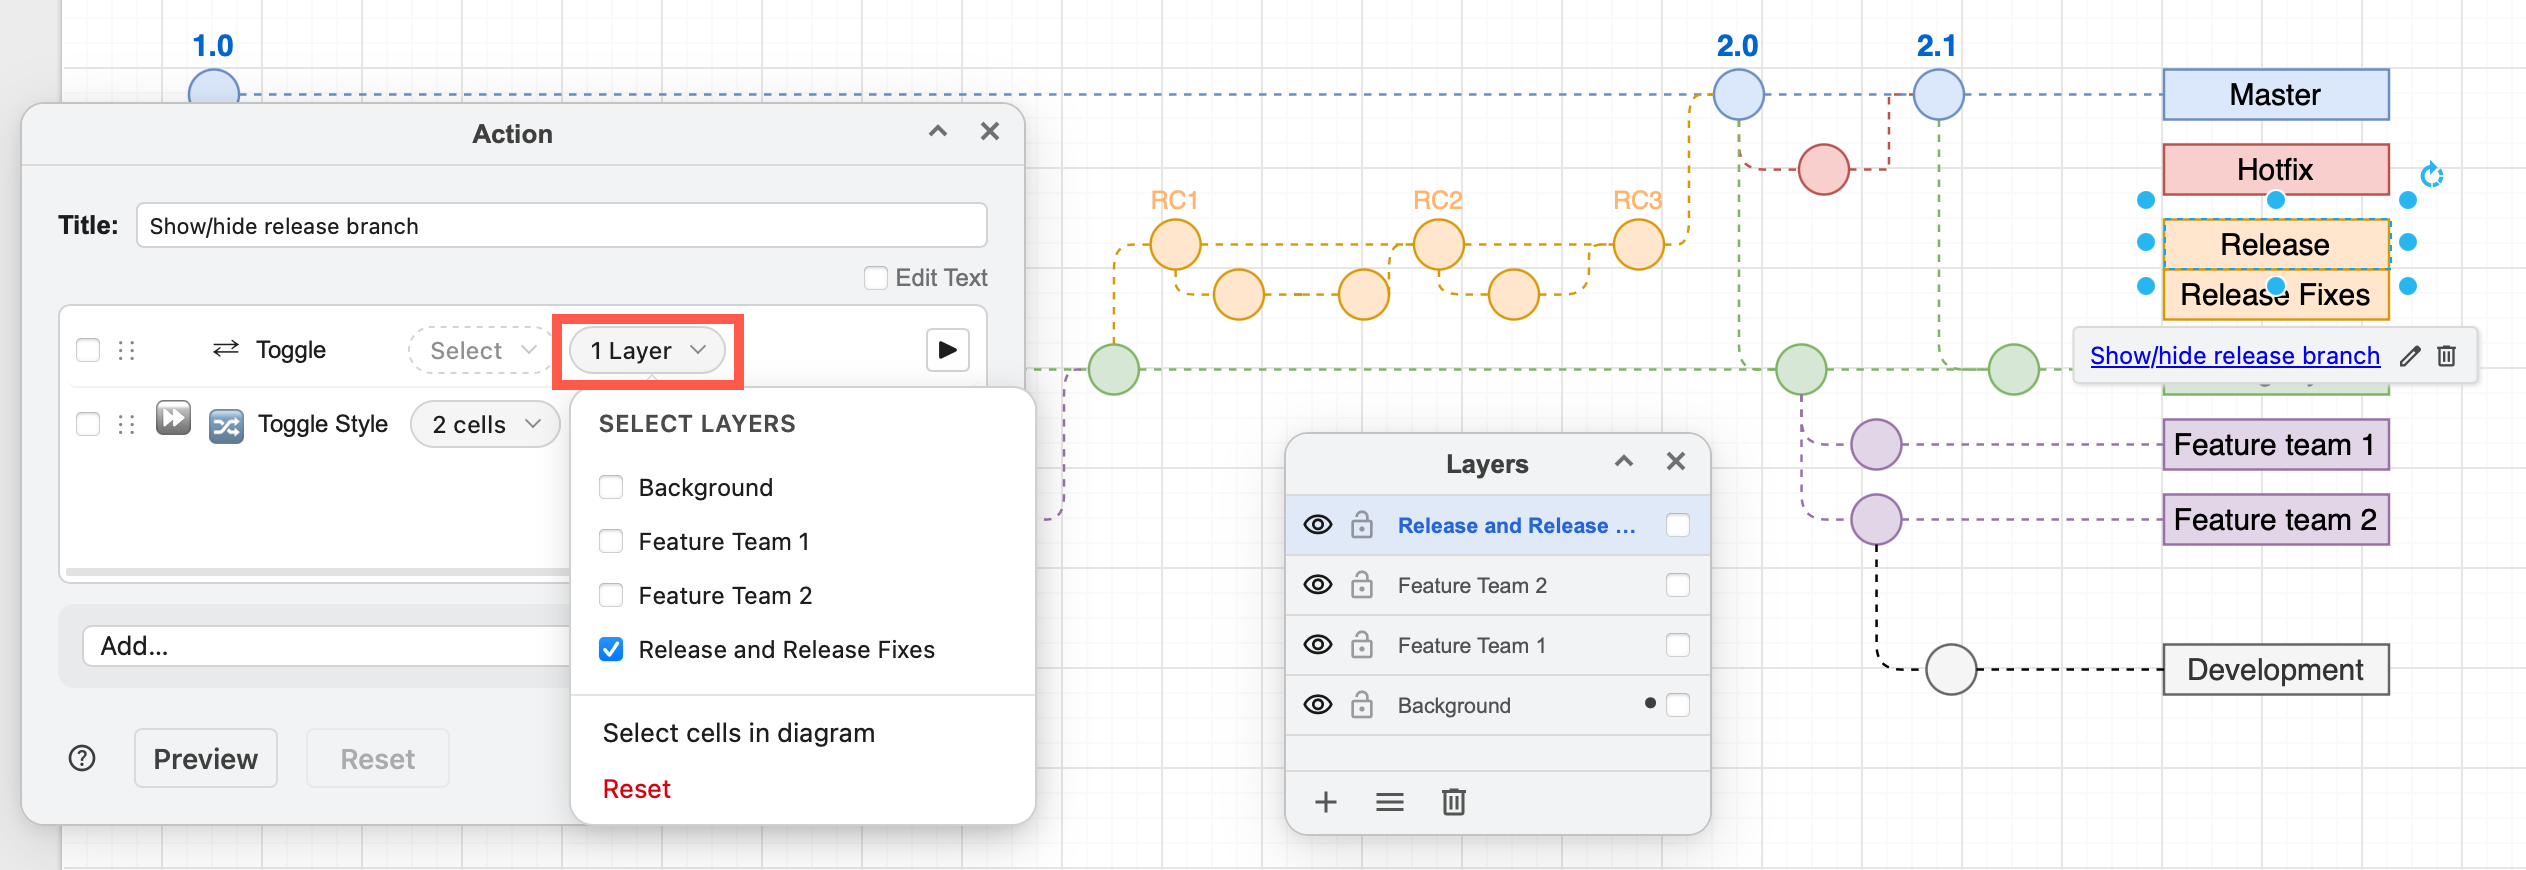Click red Reset in Select Layers popup
The width and height of the screenshot is (2526, 870).
pyautogui.click(x=637, y=789)
